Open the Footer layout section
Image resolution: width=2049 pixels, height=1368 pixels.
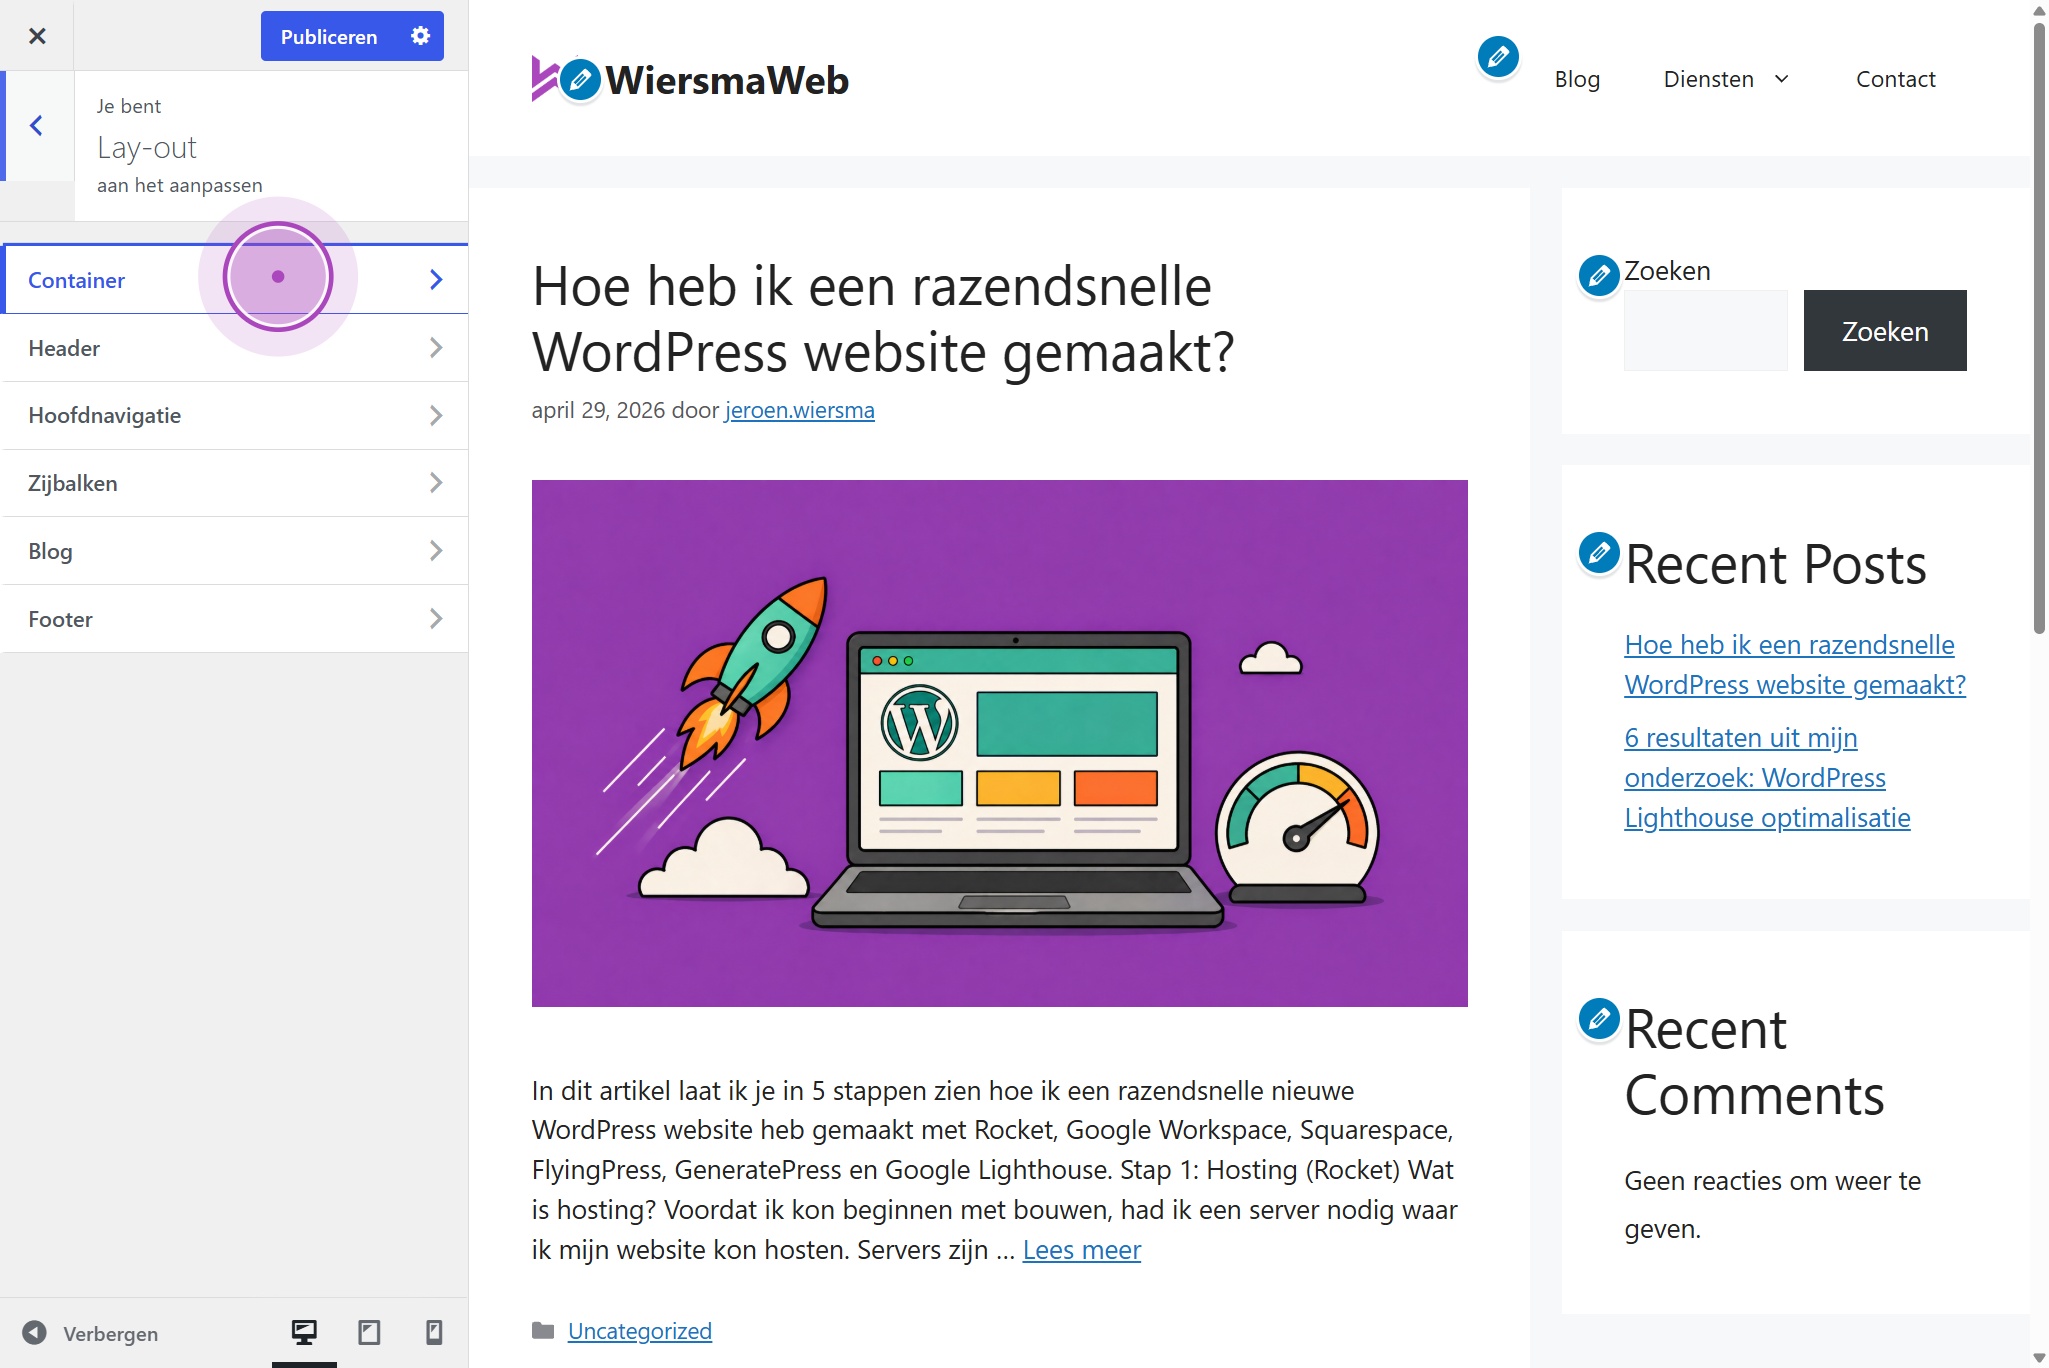coord(236,619)
